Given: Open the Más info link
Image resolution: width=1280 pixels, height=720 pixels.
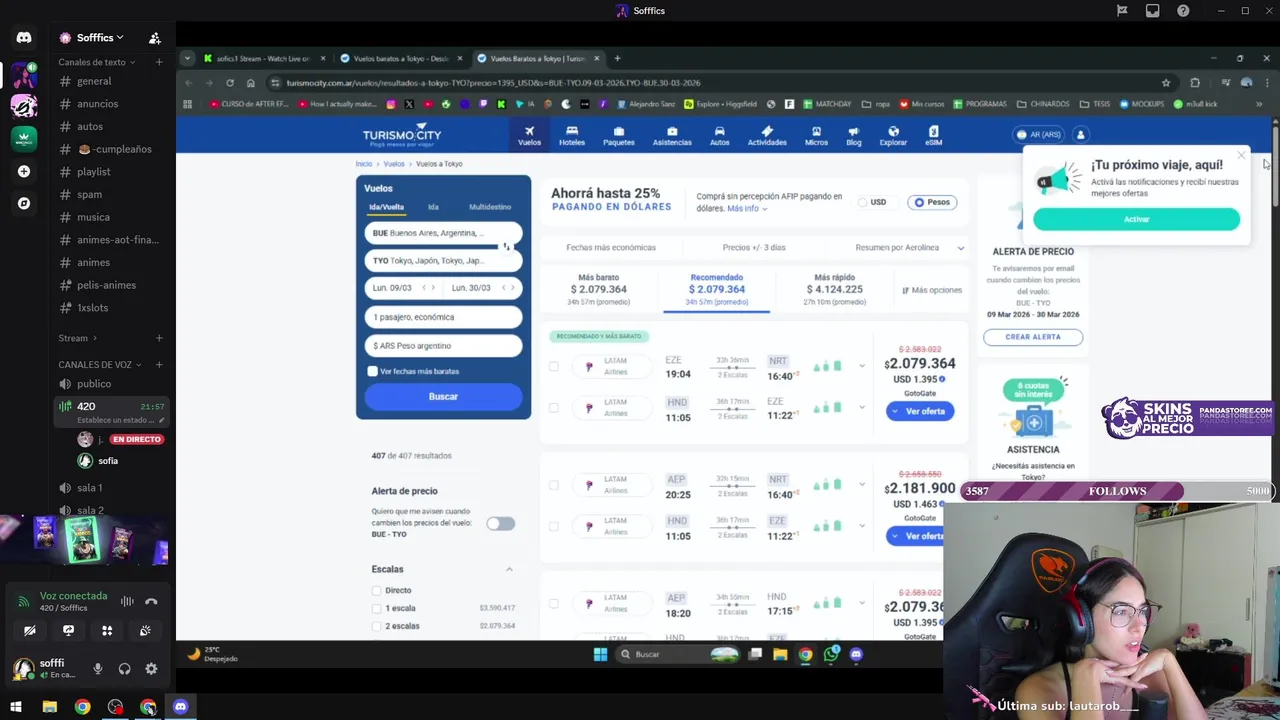Looking at the screenshot, I should (746, 208).
